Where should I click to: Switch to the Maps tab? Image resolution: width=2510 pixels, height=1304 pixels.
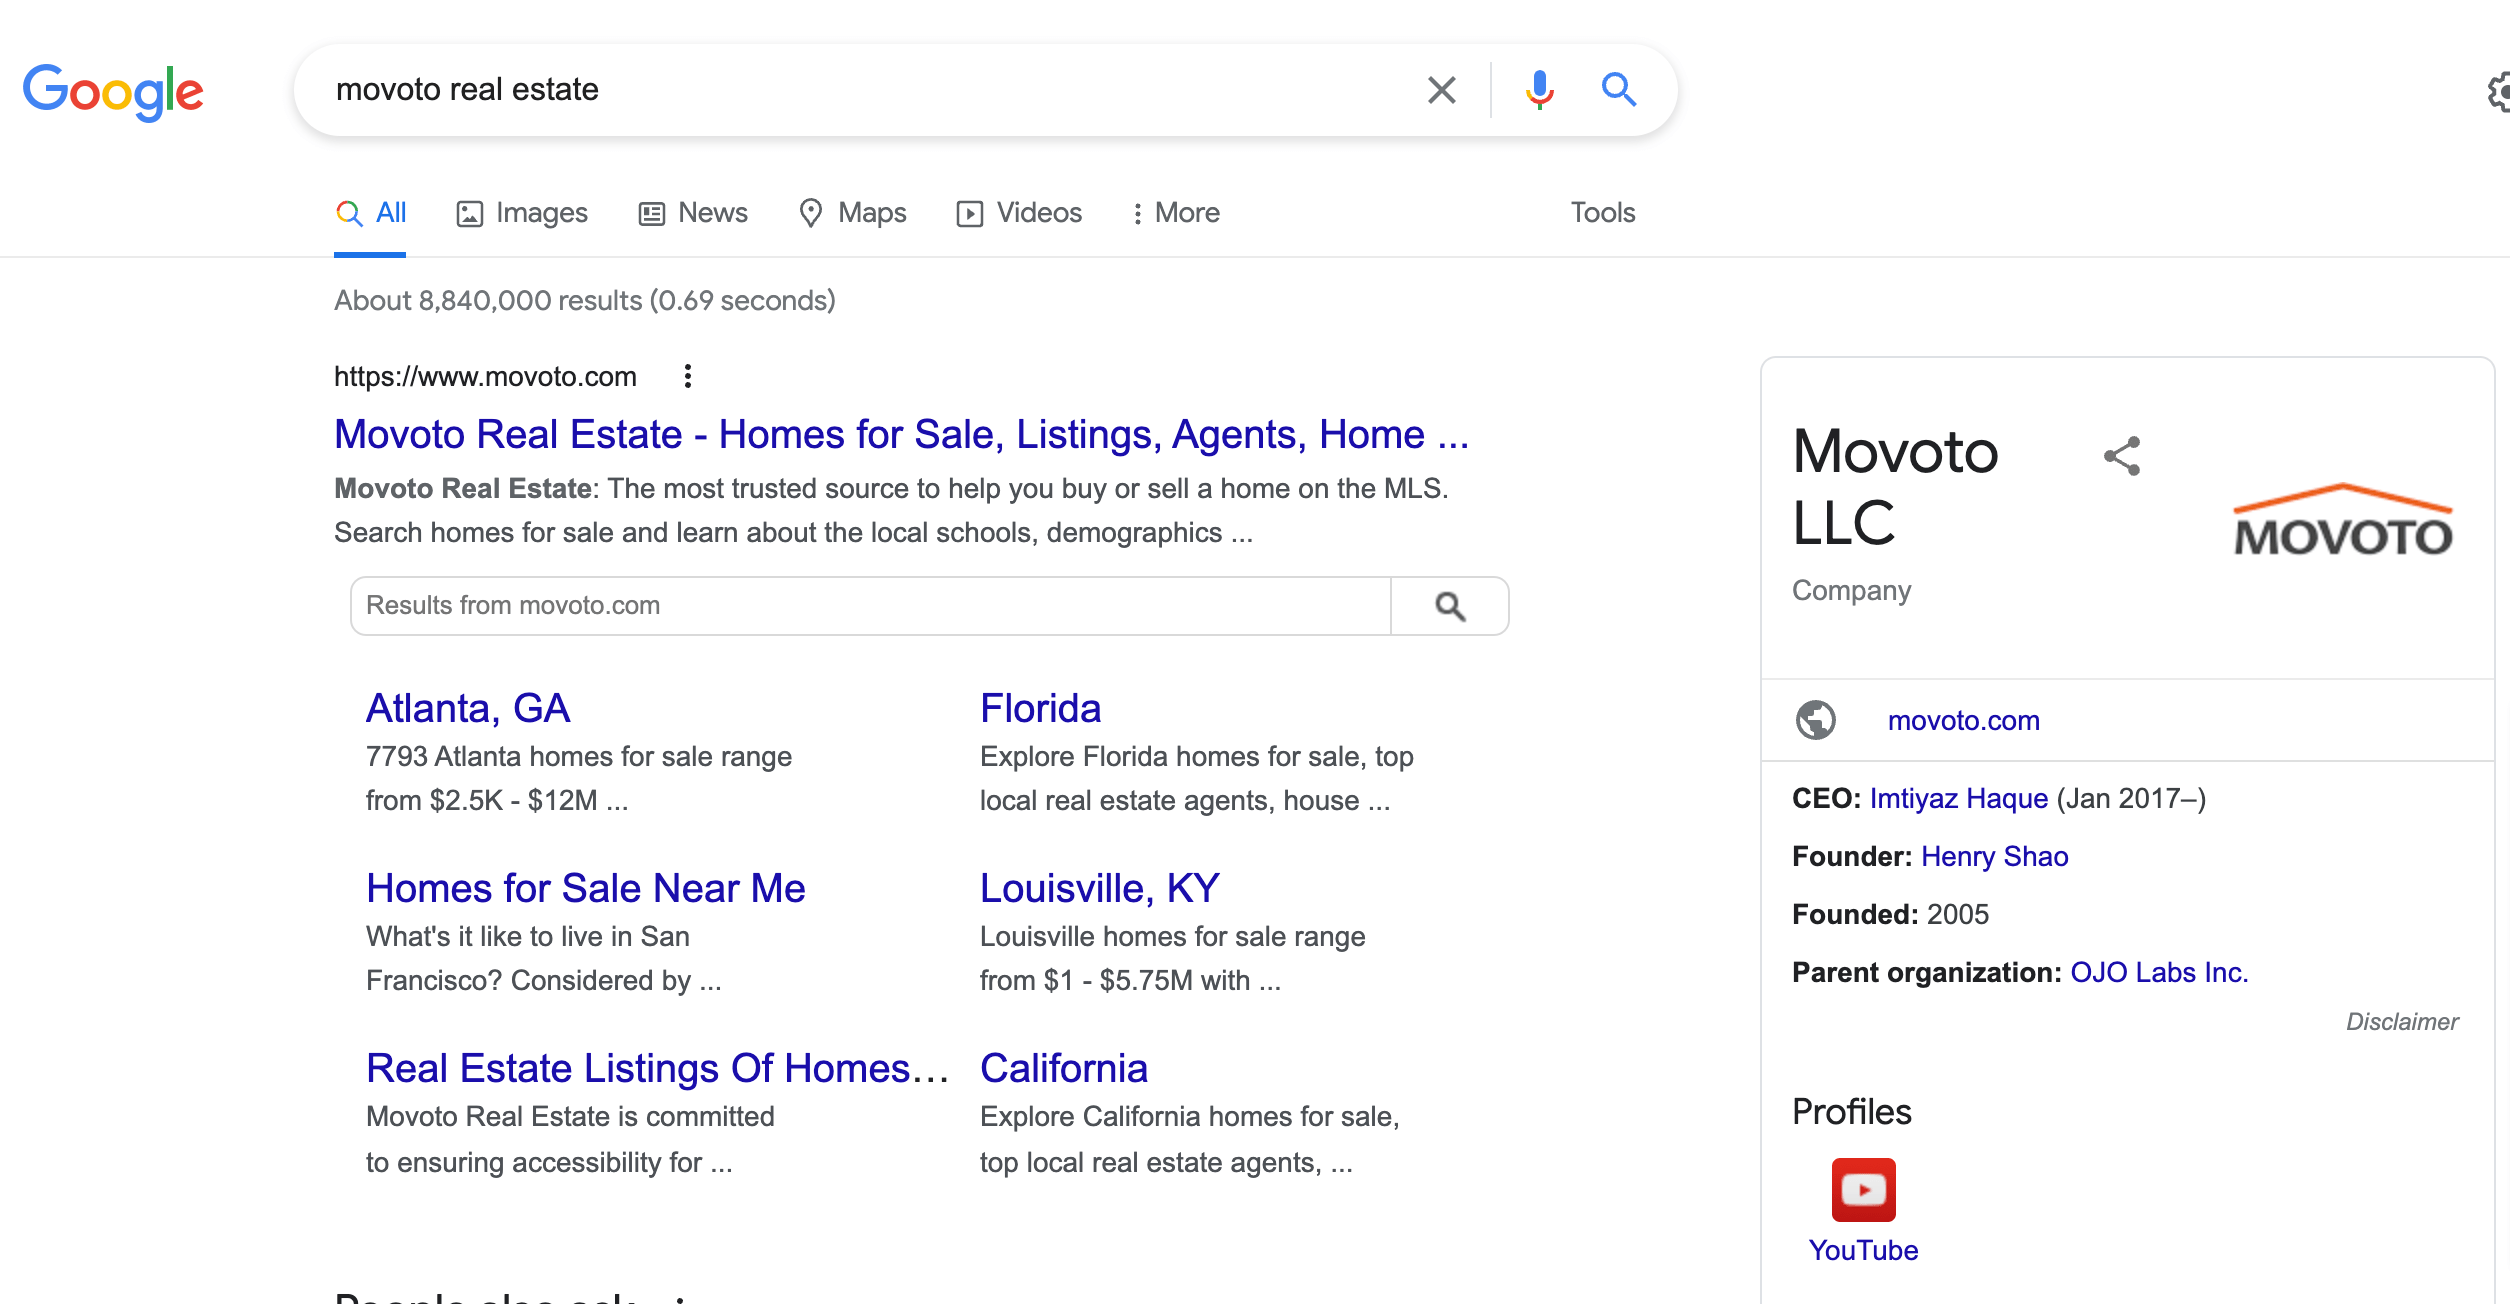852,213
